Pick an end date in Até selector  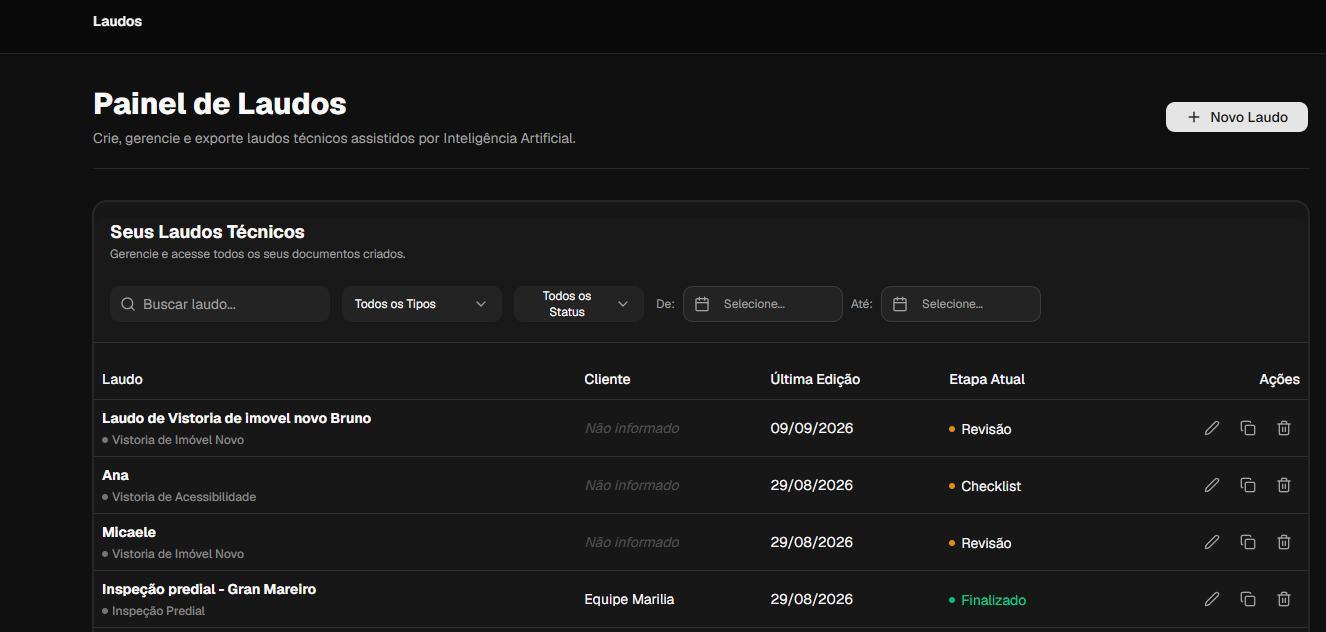click(x=961, y=304)
